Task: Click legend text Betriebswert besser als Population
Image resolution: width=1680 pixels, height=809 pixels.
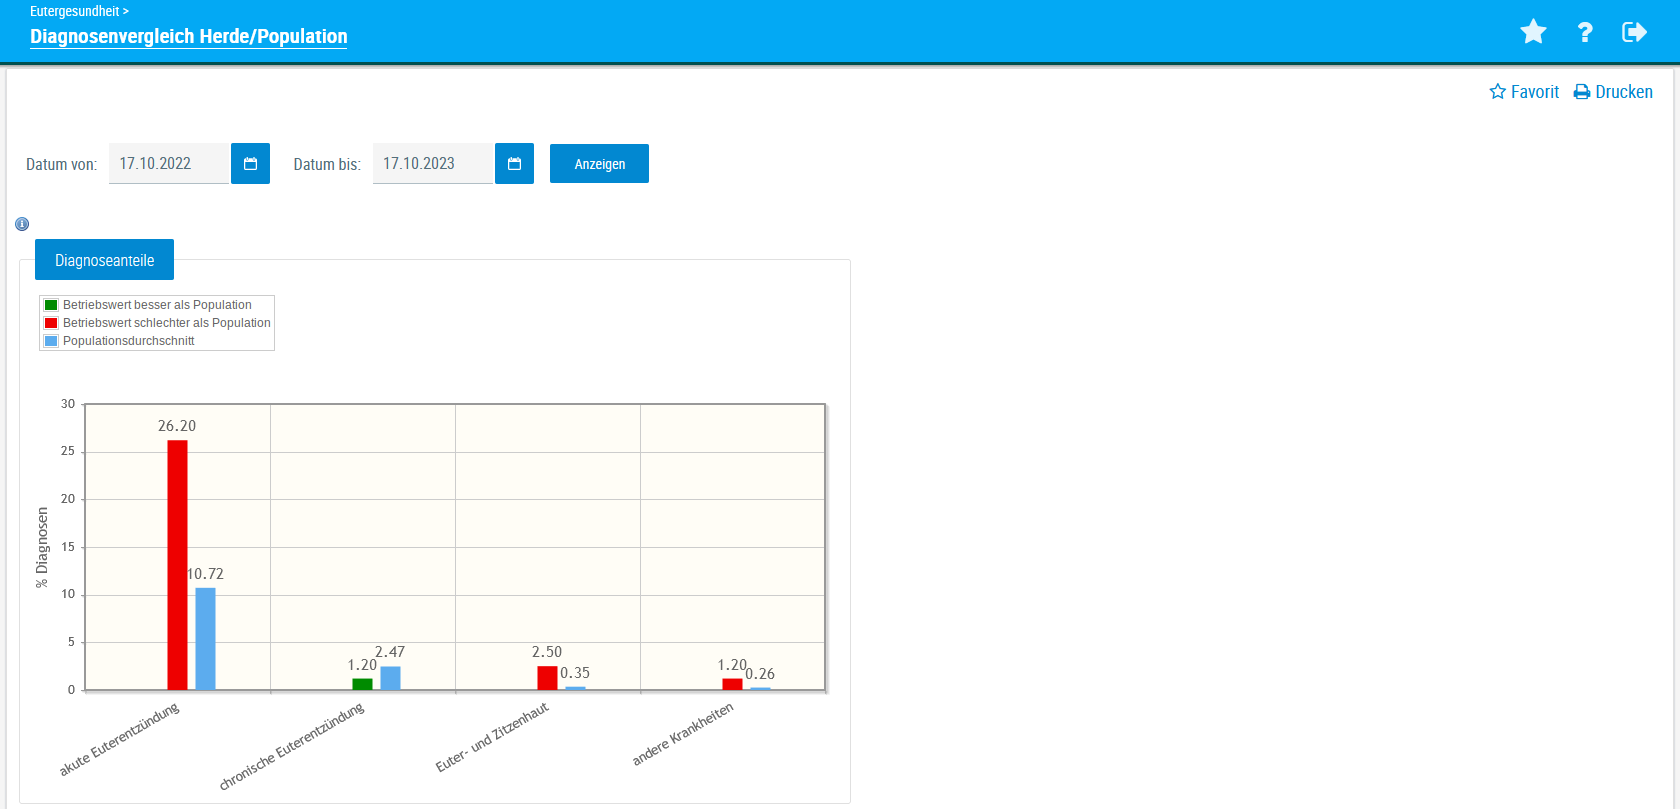Action: pos(157,305)
